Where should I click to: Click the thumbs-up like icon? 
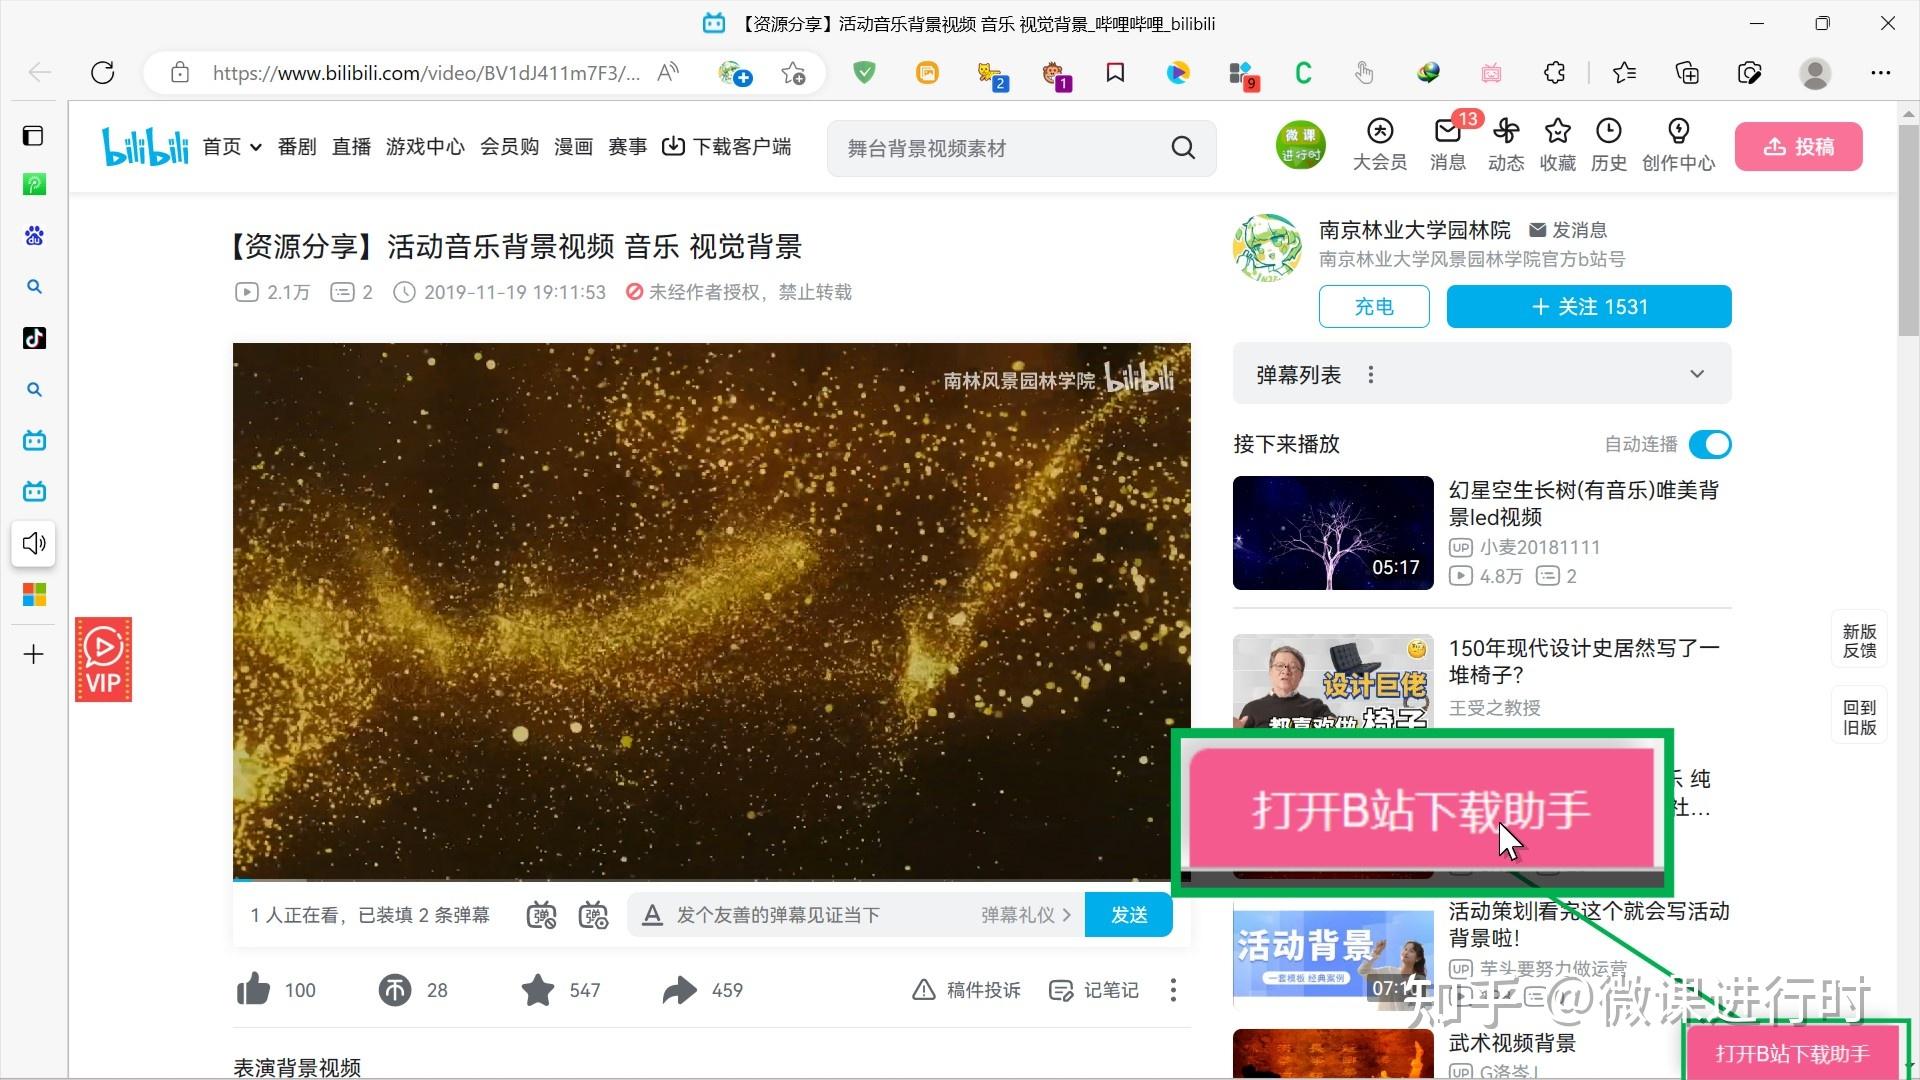point(254,989)
